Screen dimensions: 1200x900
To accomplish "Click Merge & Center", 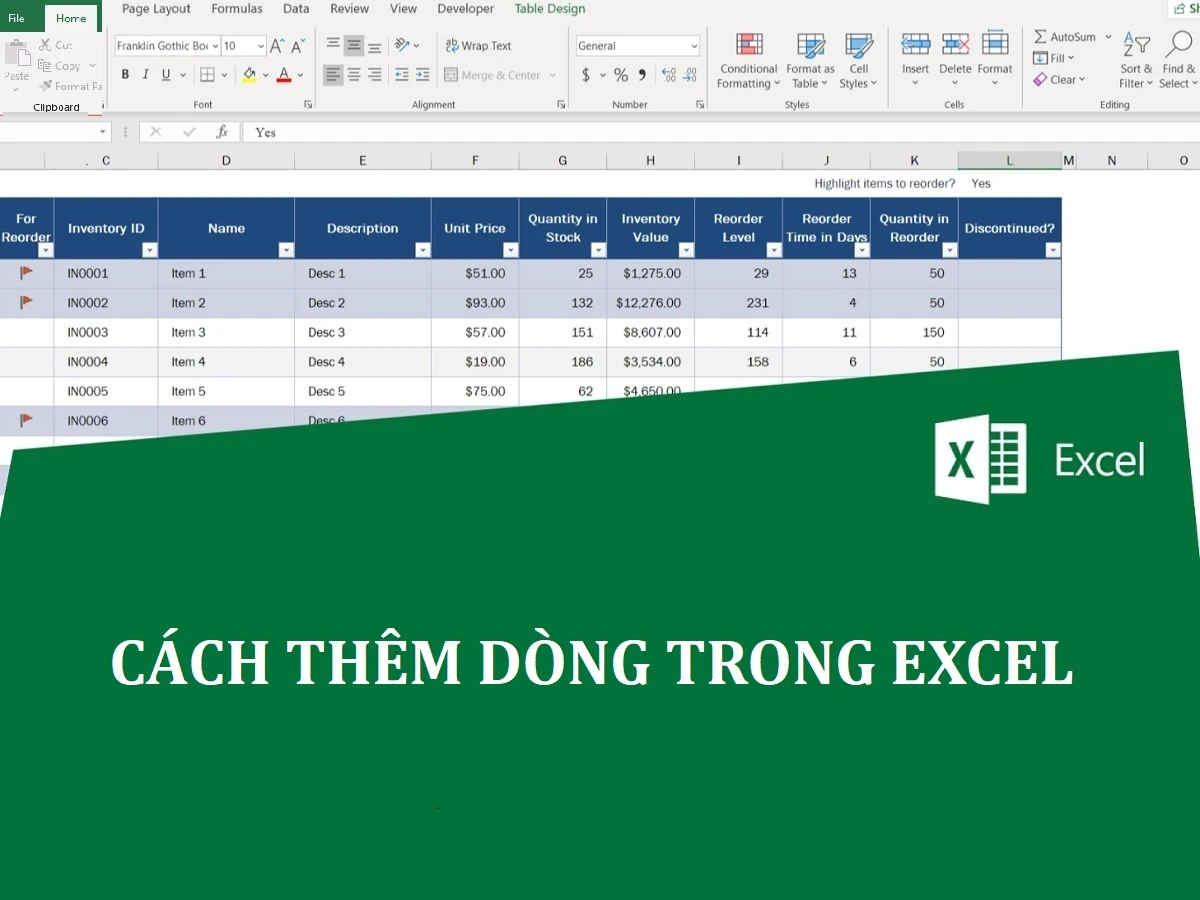I will (x=492, y=75).
